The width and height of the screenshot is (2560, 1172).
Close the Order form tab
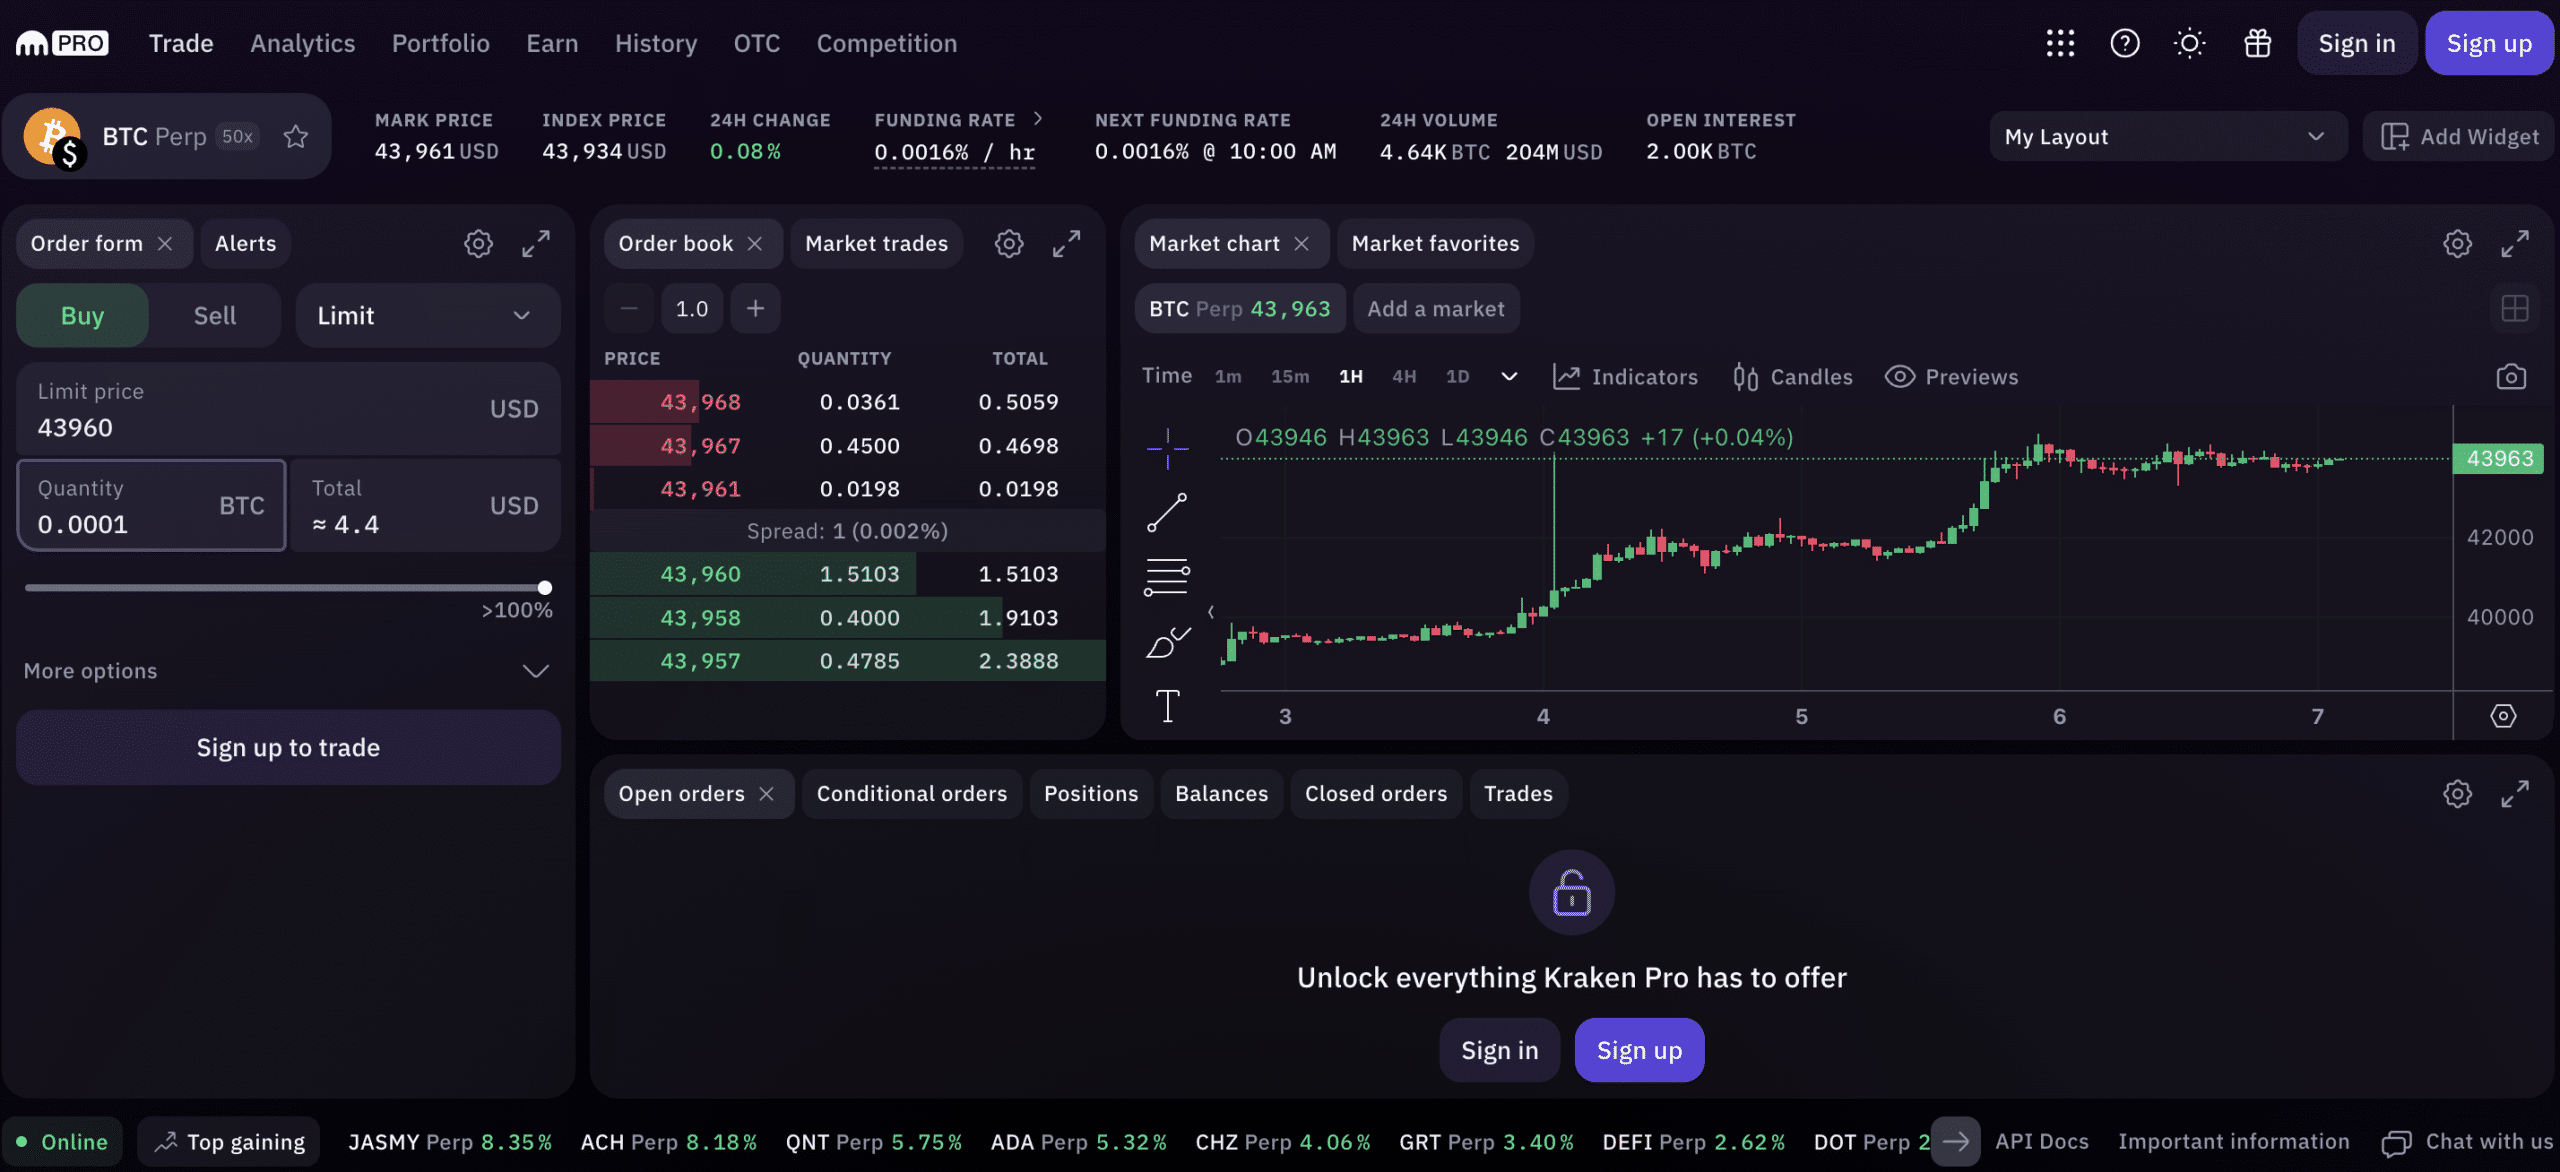tap(165, 243)
